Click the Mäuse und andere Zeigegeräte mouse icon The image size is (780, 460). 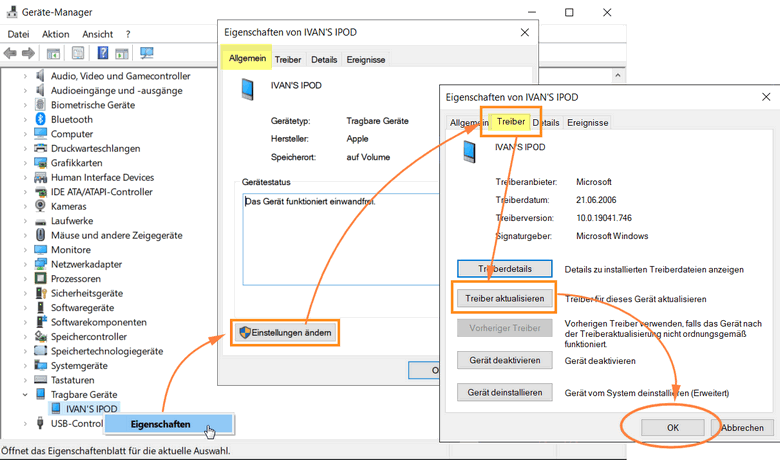pyautogui.click(x=41, y=235)
